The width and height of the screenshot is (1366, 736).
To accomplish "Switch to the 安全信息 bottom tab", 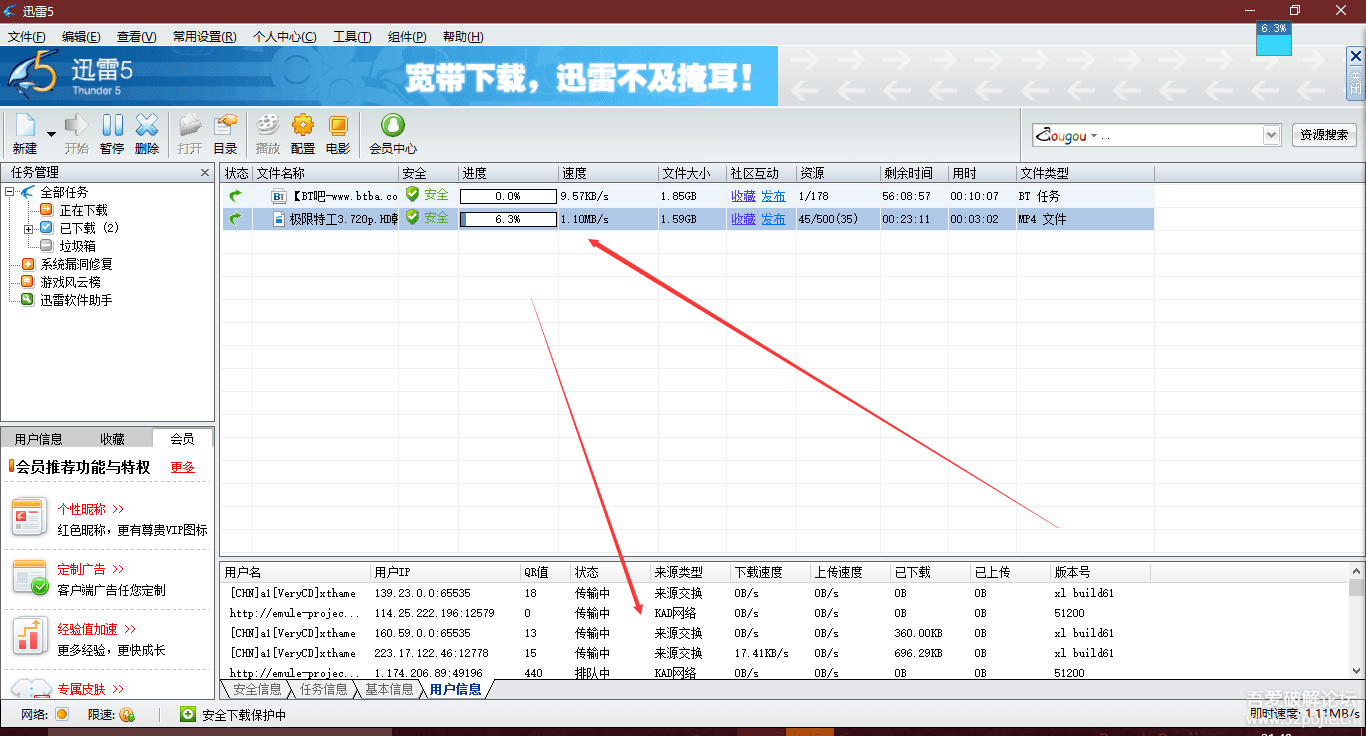I will coord(257,689).
